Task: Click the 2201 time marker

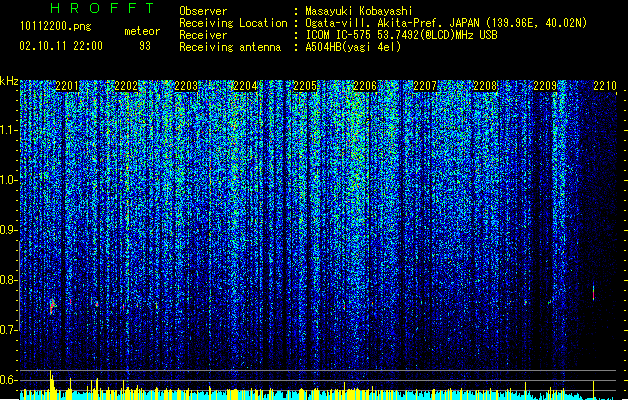Action: [x=67, y=86]
